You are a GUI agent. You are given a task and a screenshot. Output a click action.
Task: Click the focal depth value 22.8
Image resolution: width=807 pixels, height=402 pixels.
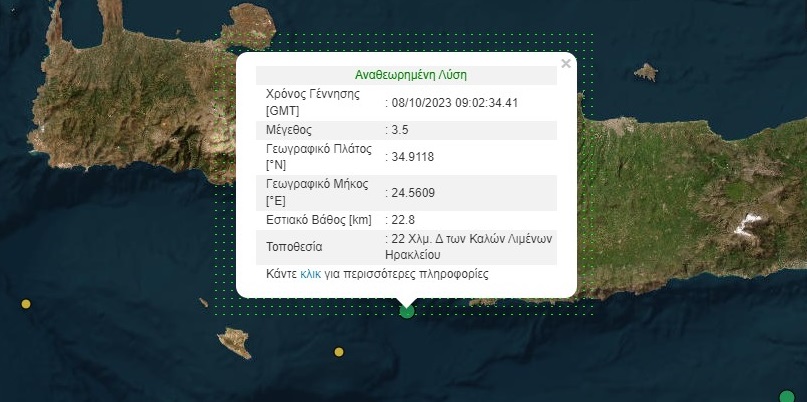[404, 220]
